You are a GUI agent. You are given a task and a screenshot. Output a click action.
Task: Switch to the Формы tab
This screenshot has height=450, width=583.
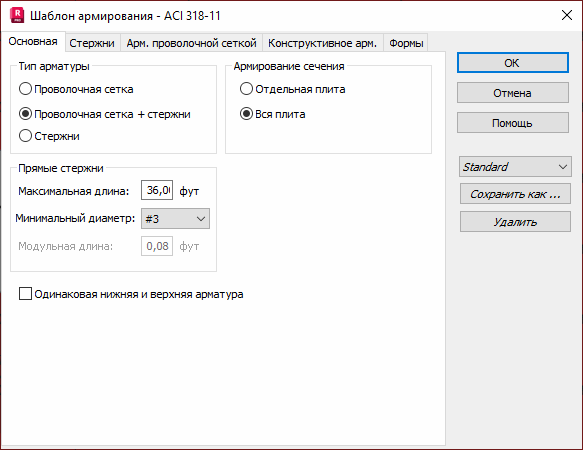[x=406, y=43]
